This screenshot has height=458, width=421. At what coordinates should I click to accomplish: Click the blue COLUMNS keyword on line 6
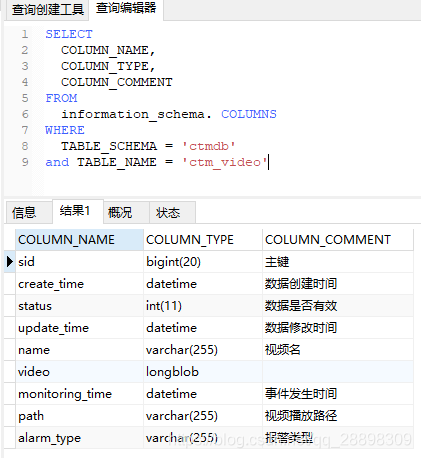pos(249,114)
